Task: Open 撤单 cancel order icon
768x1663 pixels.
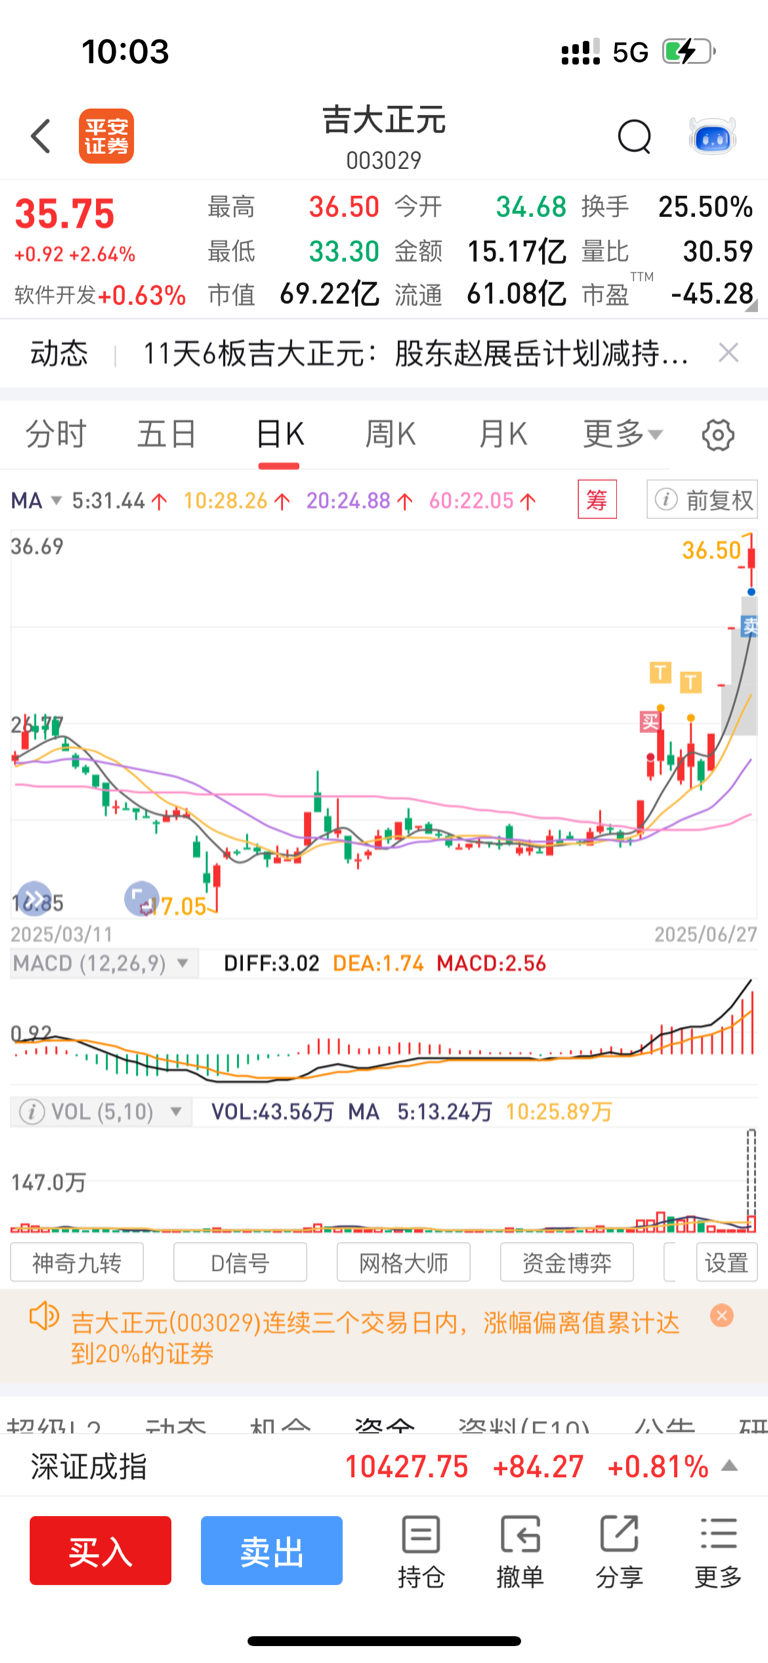Action: (520, 1552)
